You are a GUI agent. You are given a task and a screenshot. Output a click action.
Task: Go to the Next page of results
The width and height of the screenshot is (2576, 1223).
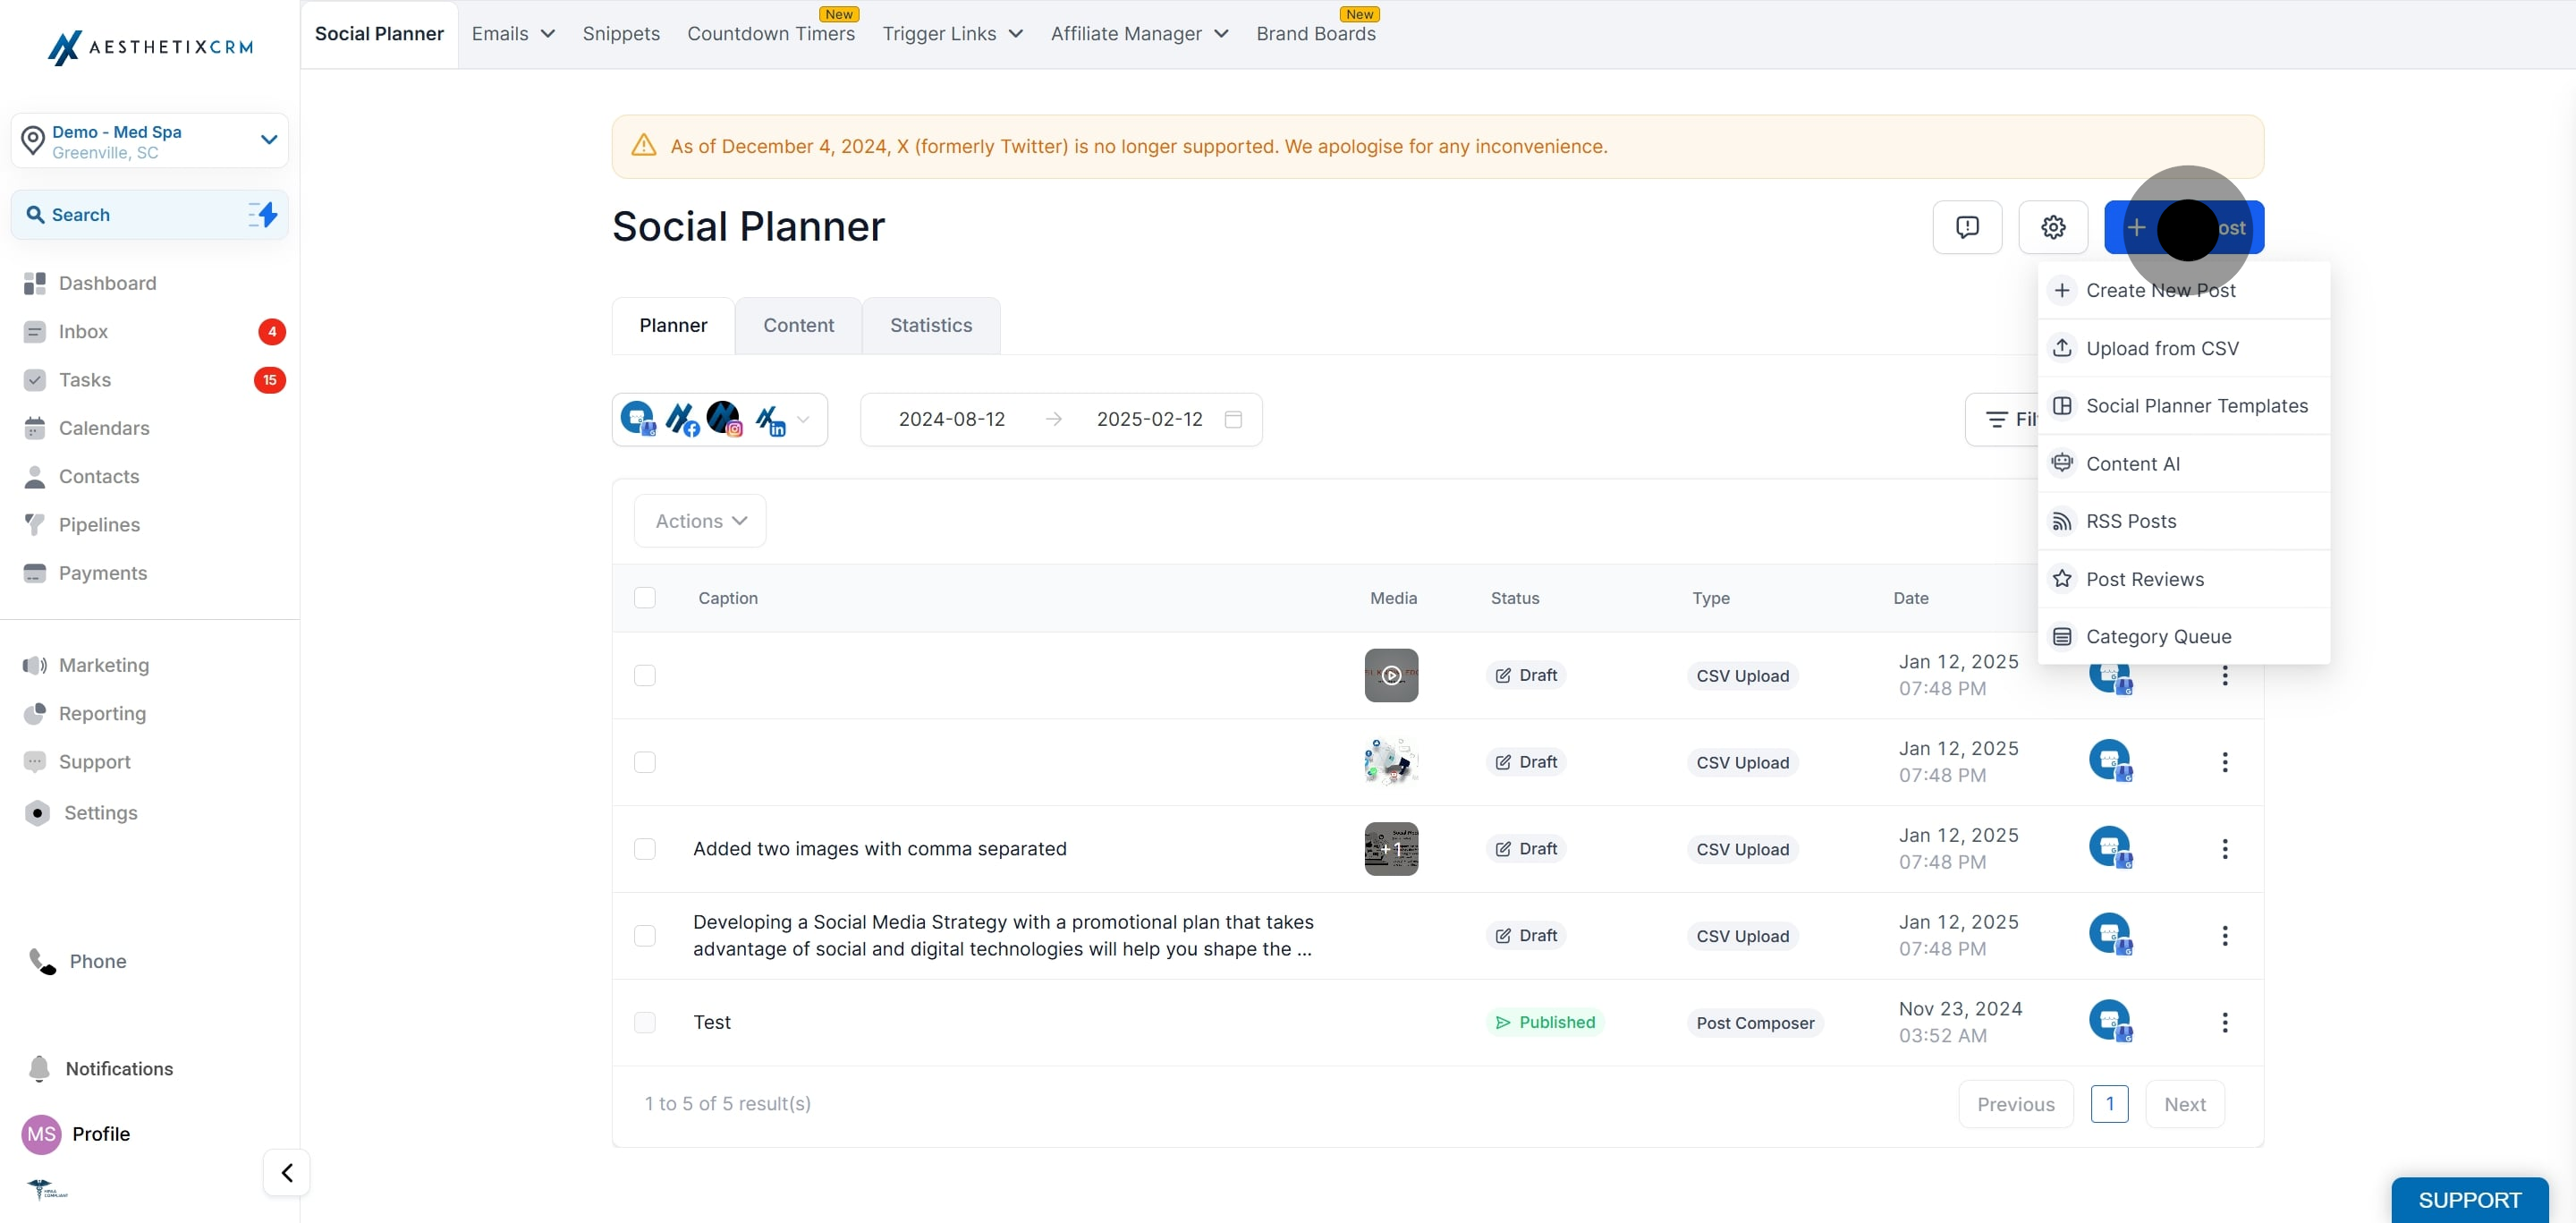2185,1104
